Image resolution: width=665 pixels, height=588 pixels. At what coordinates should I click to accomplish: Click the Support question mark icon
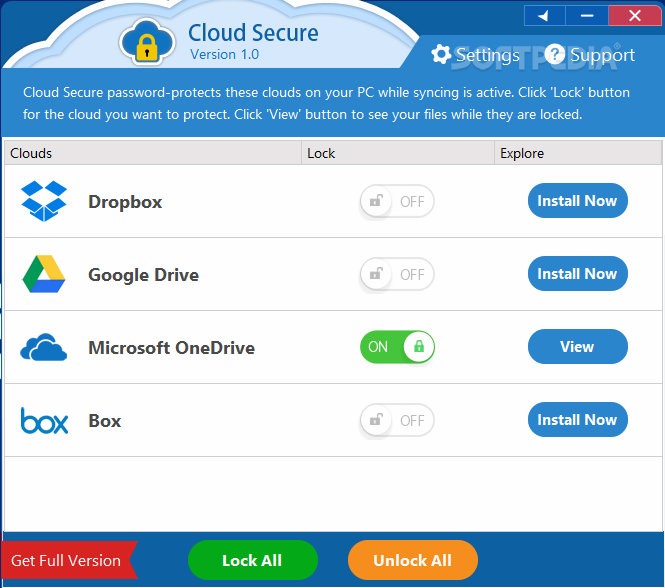pyautogui.click(x=555, y=54)
